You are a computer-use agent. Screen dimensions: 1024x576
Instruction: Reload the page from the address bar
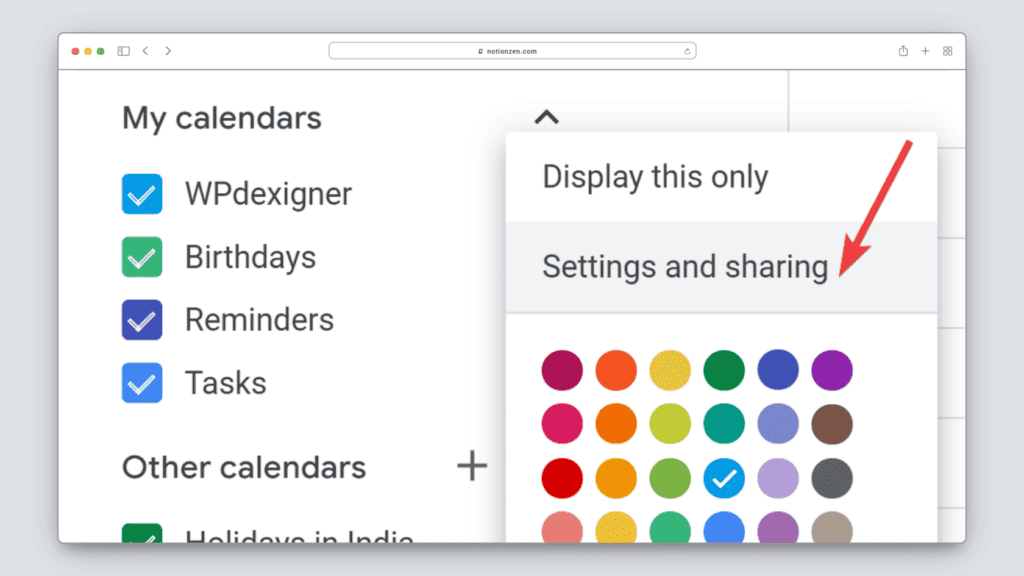click(x=688, y=51)
